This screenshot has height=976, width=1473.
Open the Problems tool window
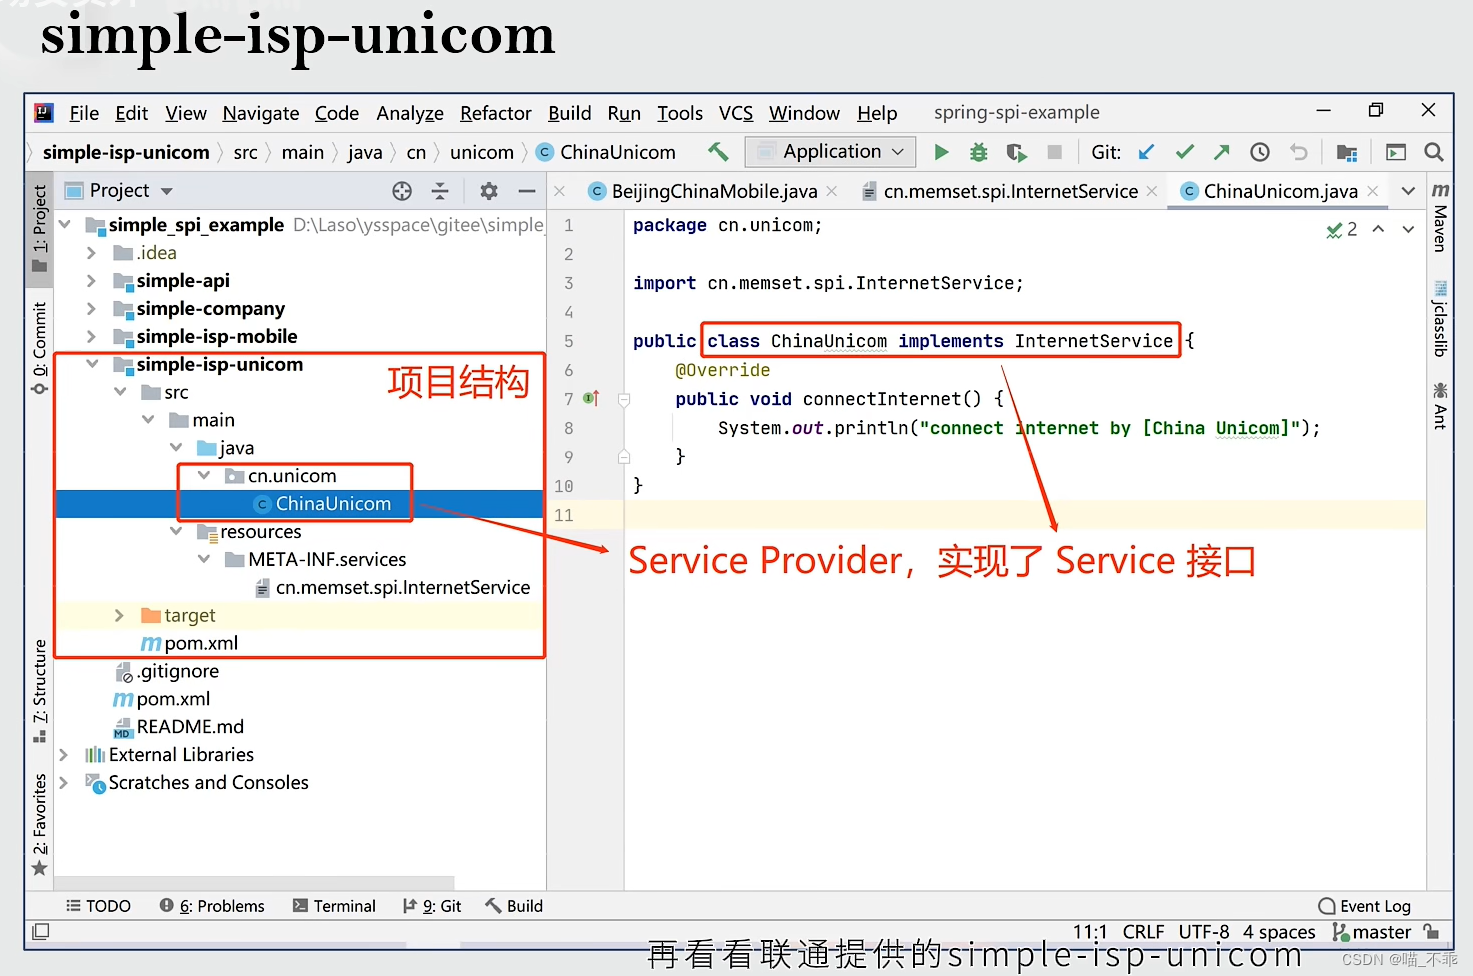coord(212,906)
